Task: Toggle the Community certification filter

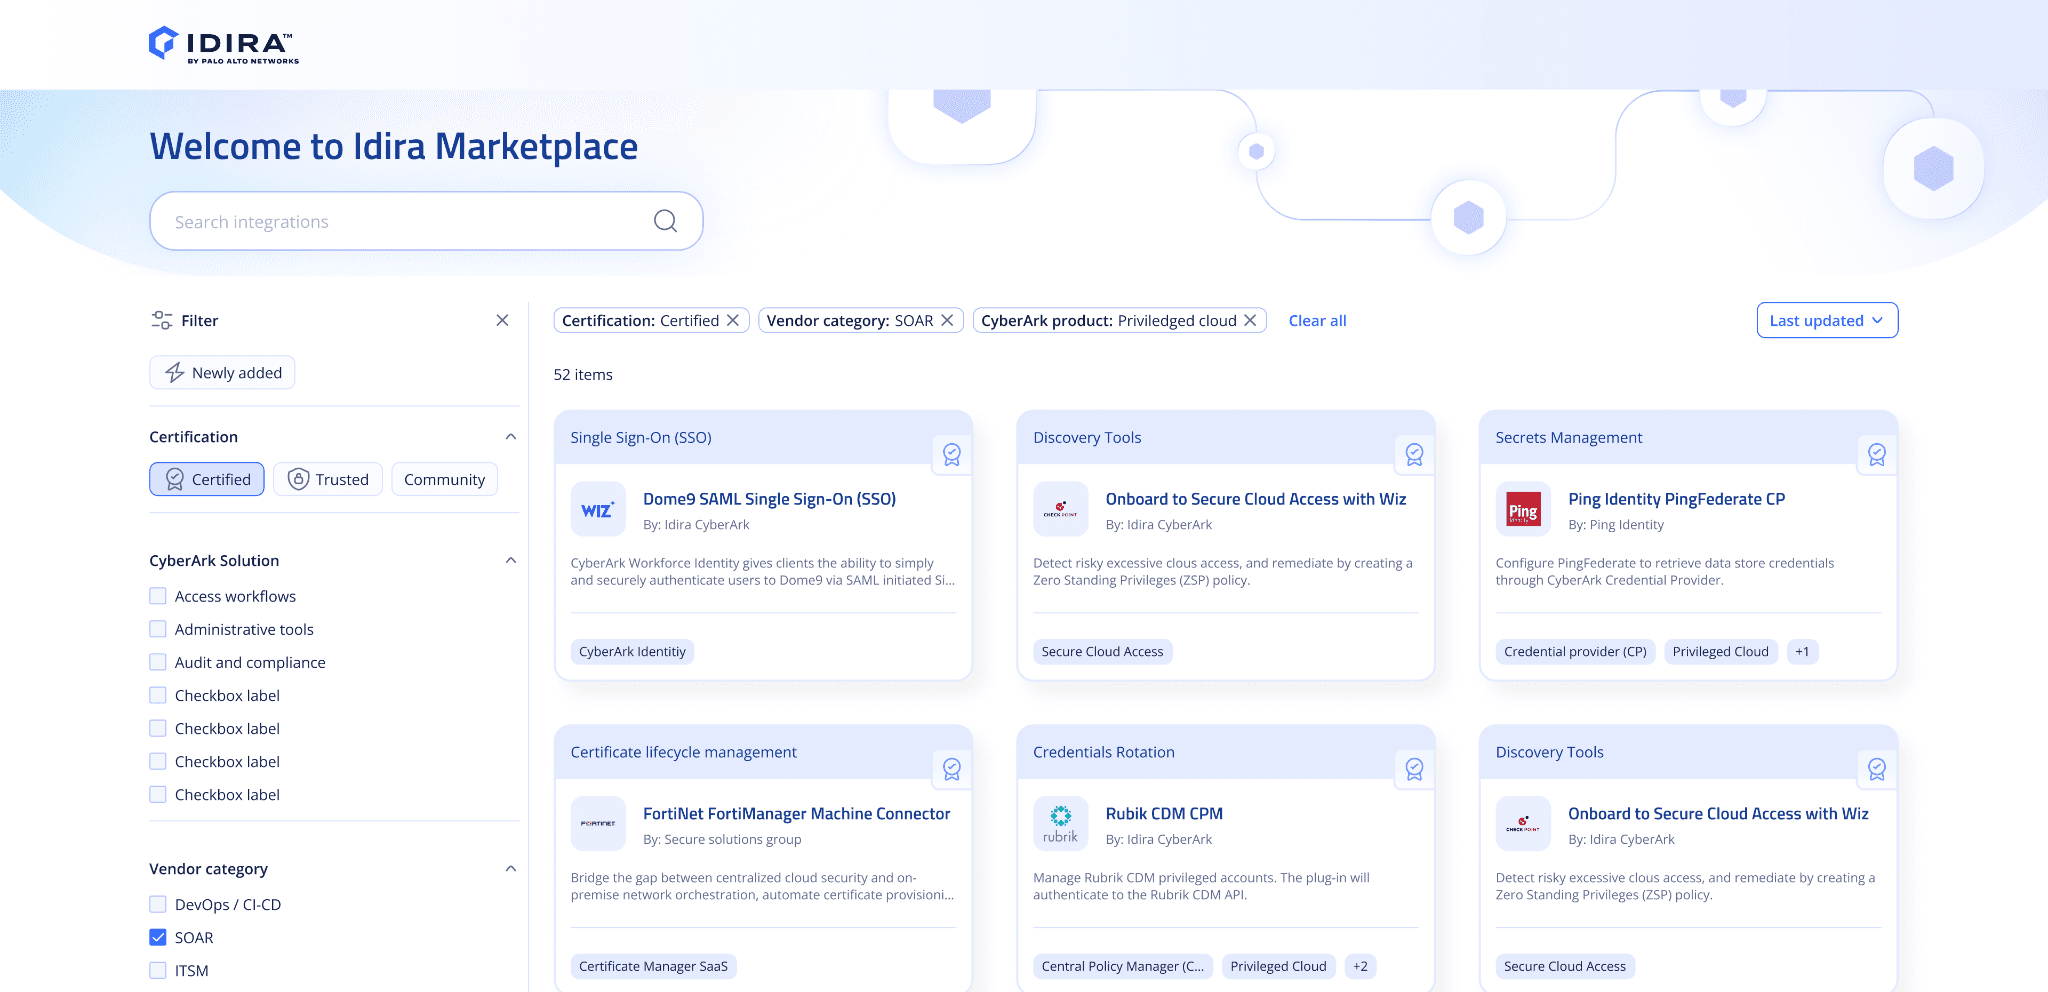Action: 444,479
